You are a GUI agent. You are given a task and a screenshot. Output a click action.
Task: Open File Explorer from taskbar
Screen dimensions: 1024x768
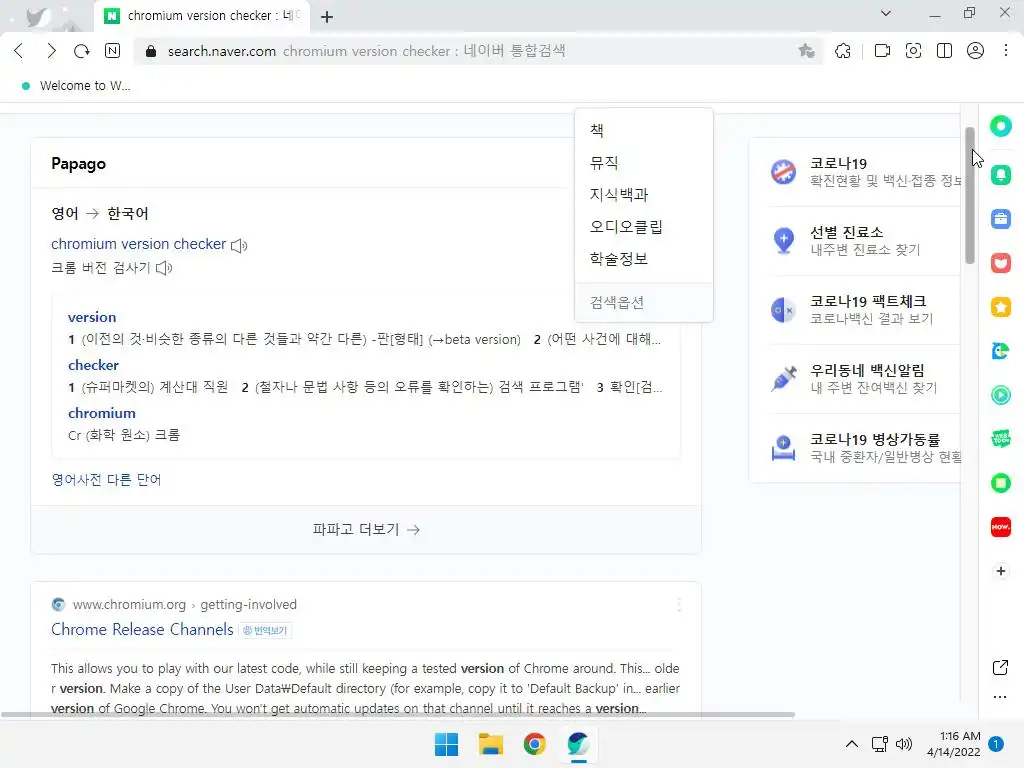[490, 744]
